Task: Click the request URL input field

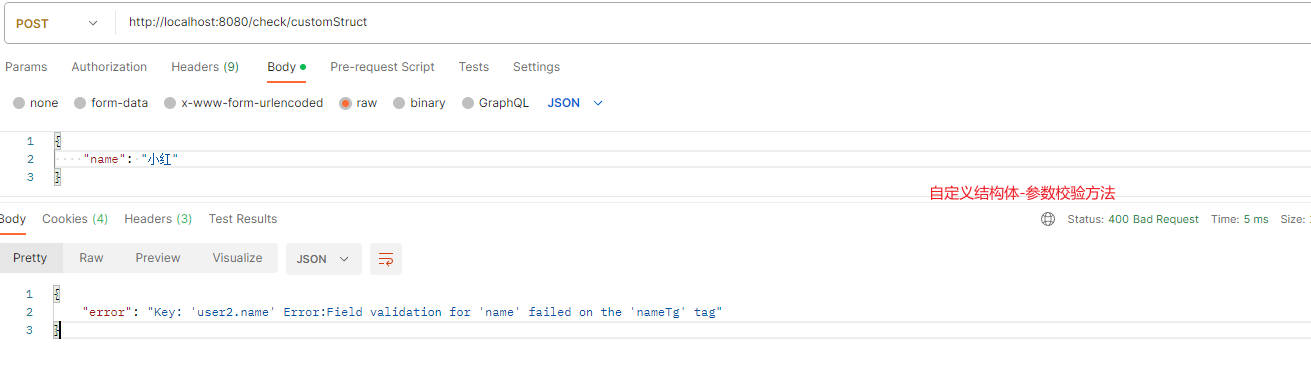Action: coord(713,22)
